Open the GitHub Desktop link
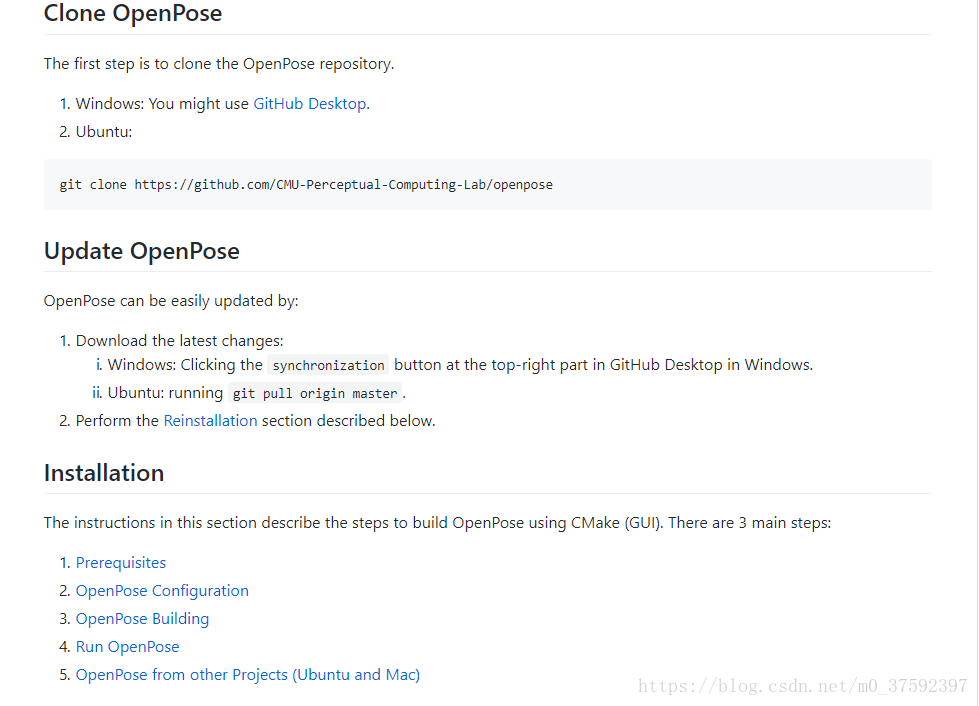The height and width of the screenshot is (706, 979). click(310, 104)
